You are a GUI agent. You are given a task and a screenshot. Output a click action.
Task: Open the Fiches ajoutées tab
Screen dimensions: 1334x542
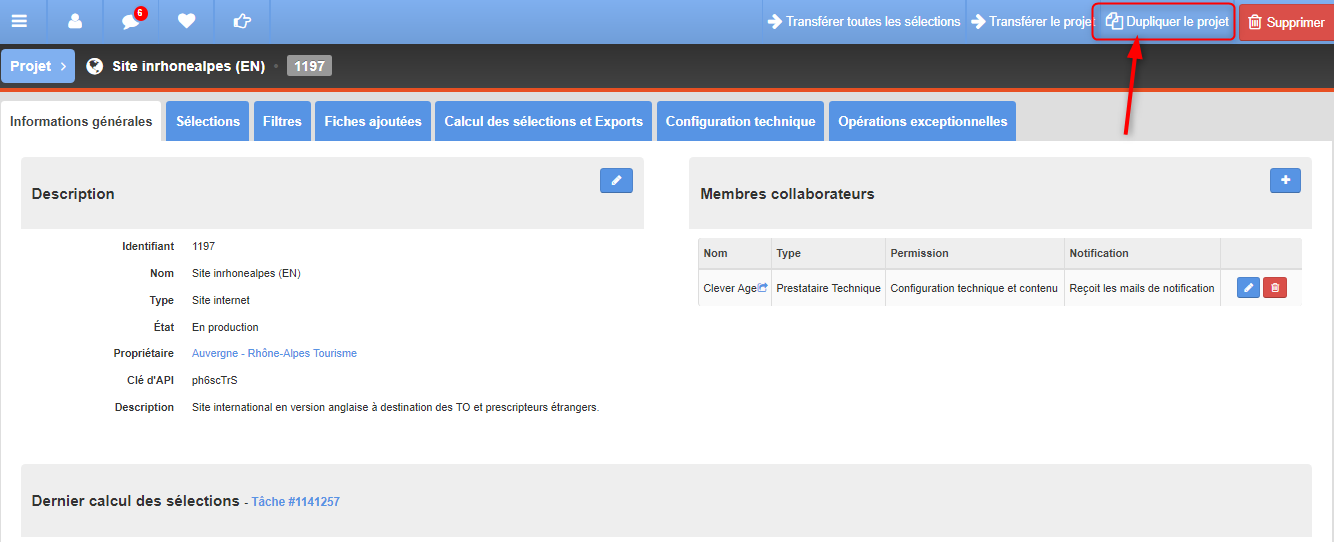point(373,121)
